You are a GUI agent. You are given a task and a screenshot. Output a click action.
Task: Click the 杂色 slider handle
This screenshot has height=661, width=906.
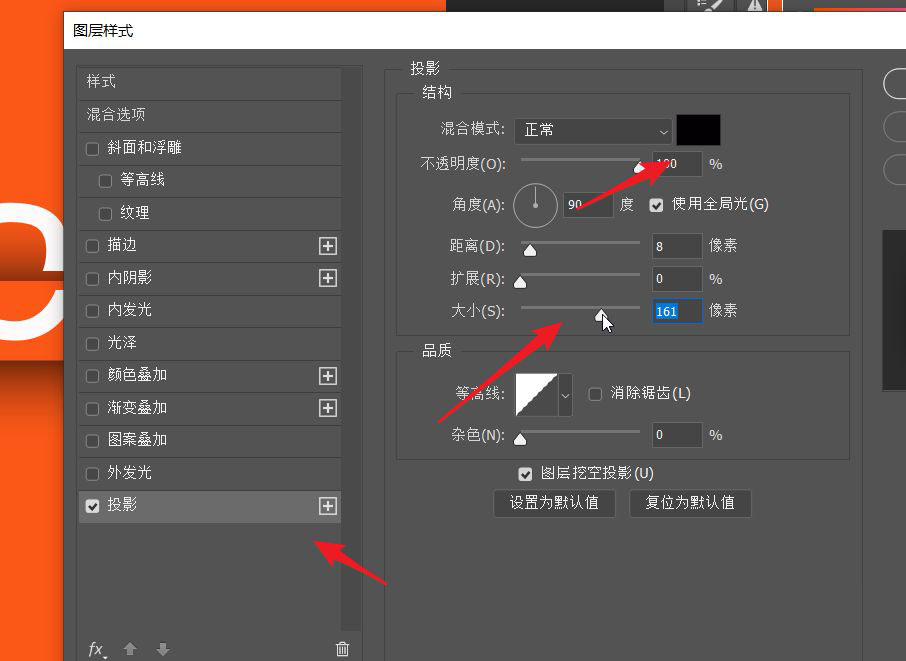(x=520, y=440)
